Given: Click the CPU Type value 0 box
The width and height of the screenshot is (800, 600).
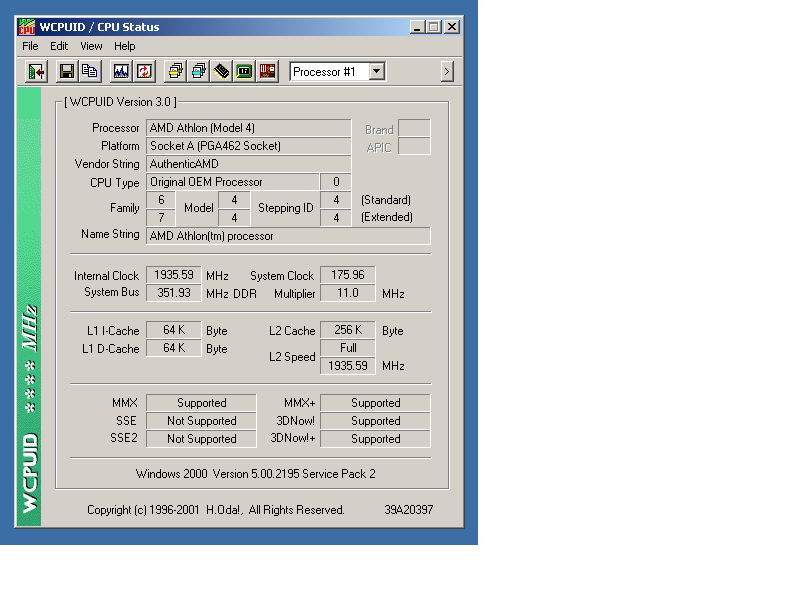Looking at the screenshot, I should [336, 182].
